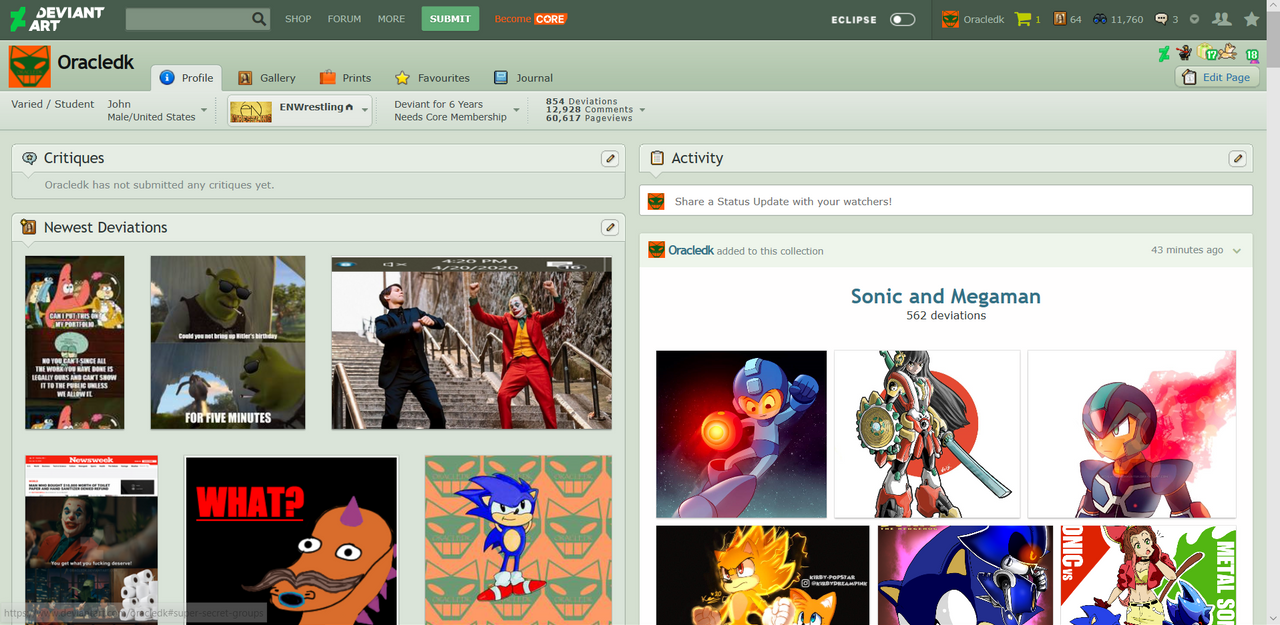Open the golden Super Sonic thumbnail

click(x=763, y=575)
